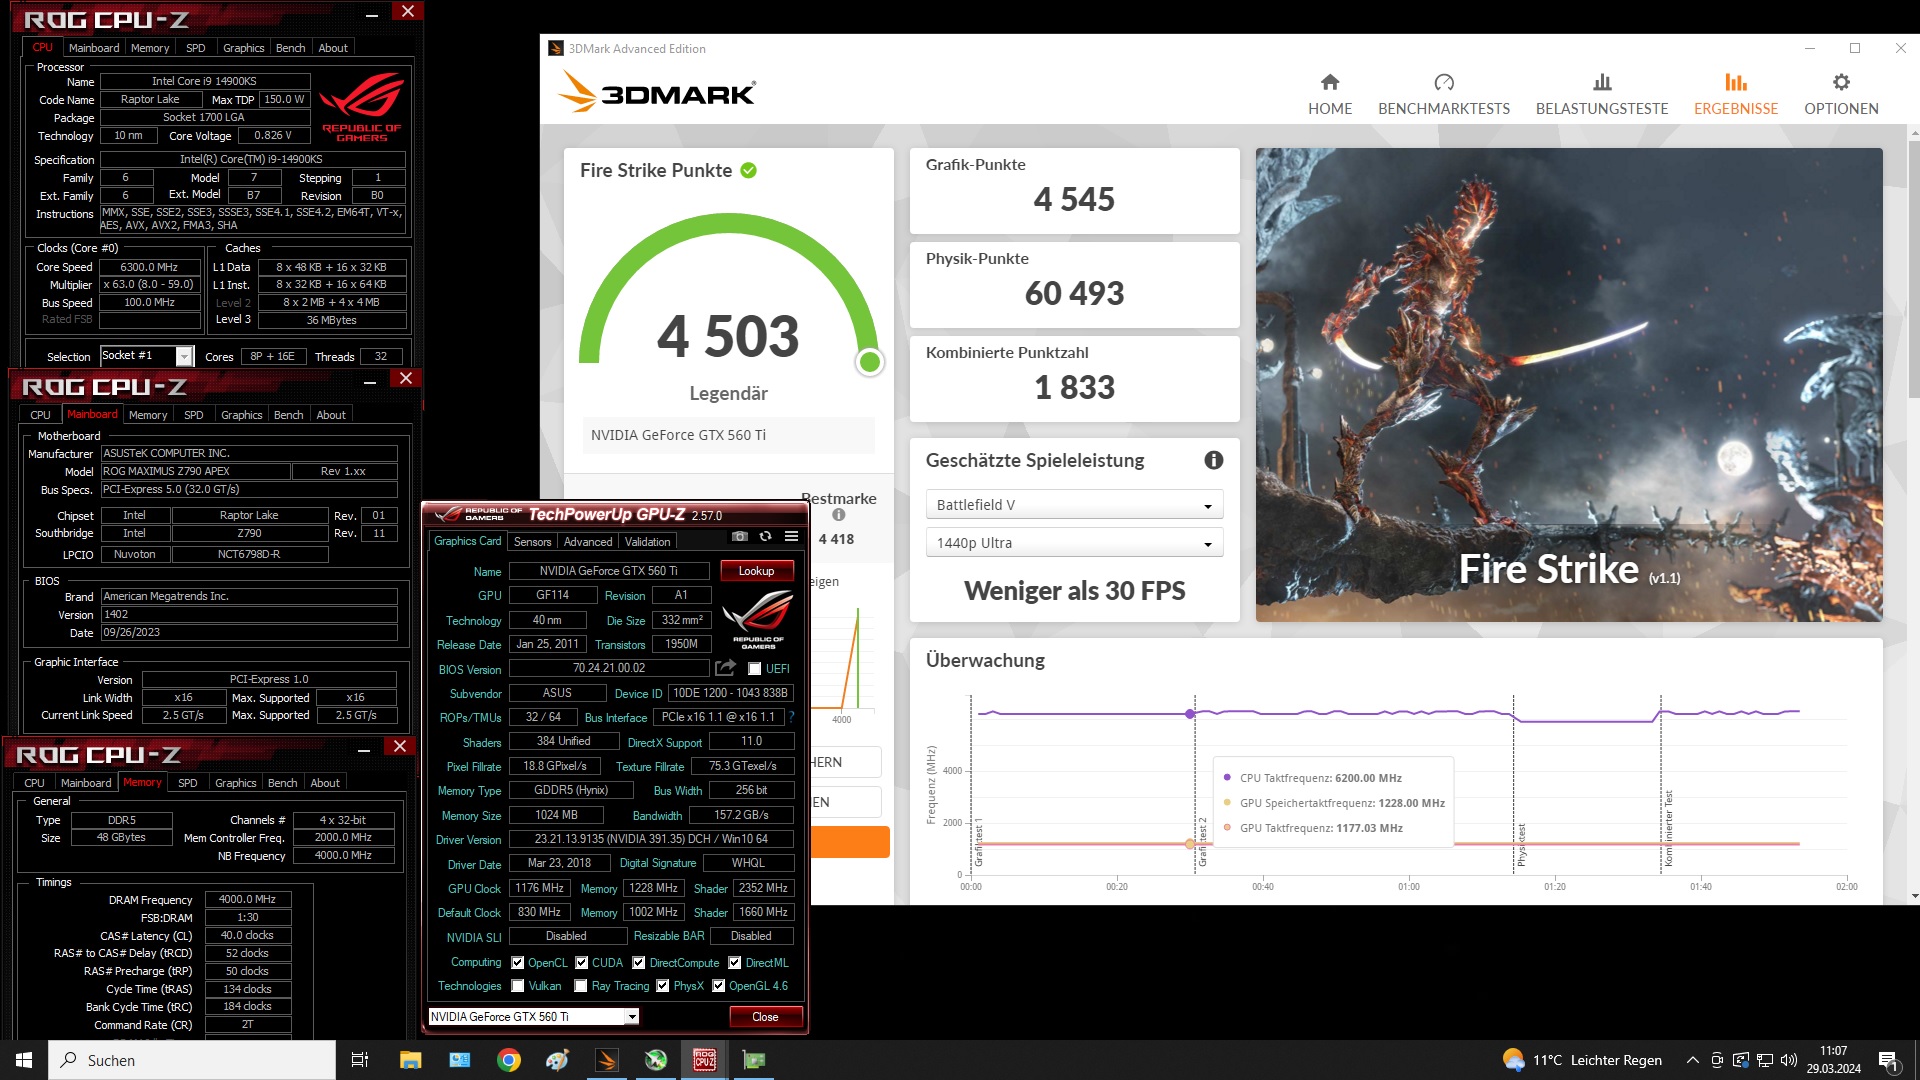Open About tab in bottom CPU-Z window
The image size is (1920, 1080).
coord(325,783)
